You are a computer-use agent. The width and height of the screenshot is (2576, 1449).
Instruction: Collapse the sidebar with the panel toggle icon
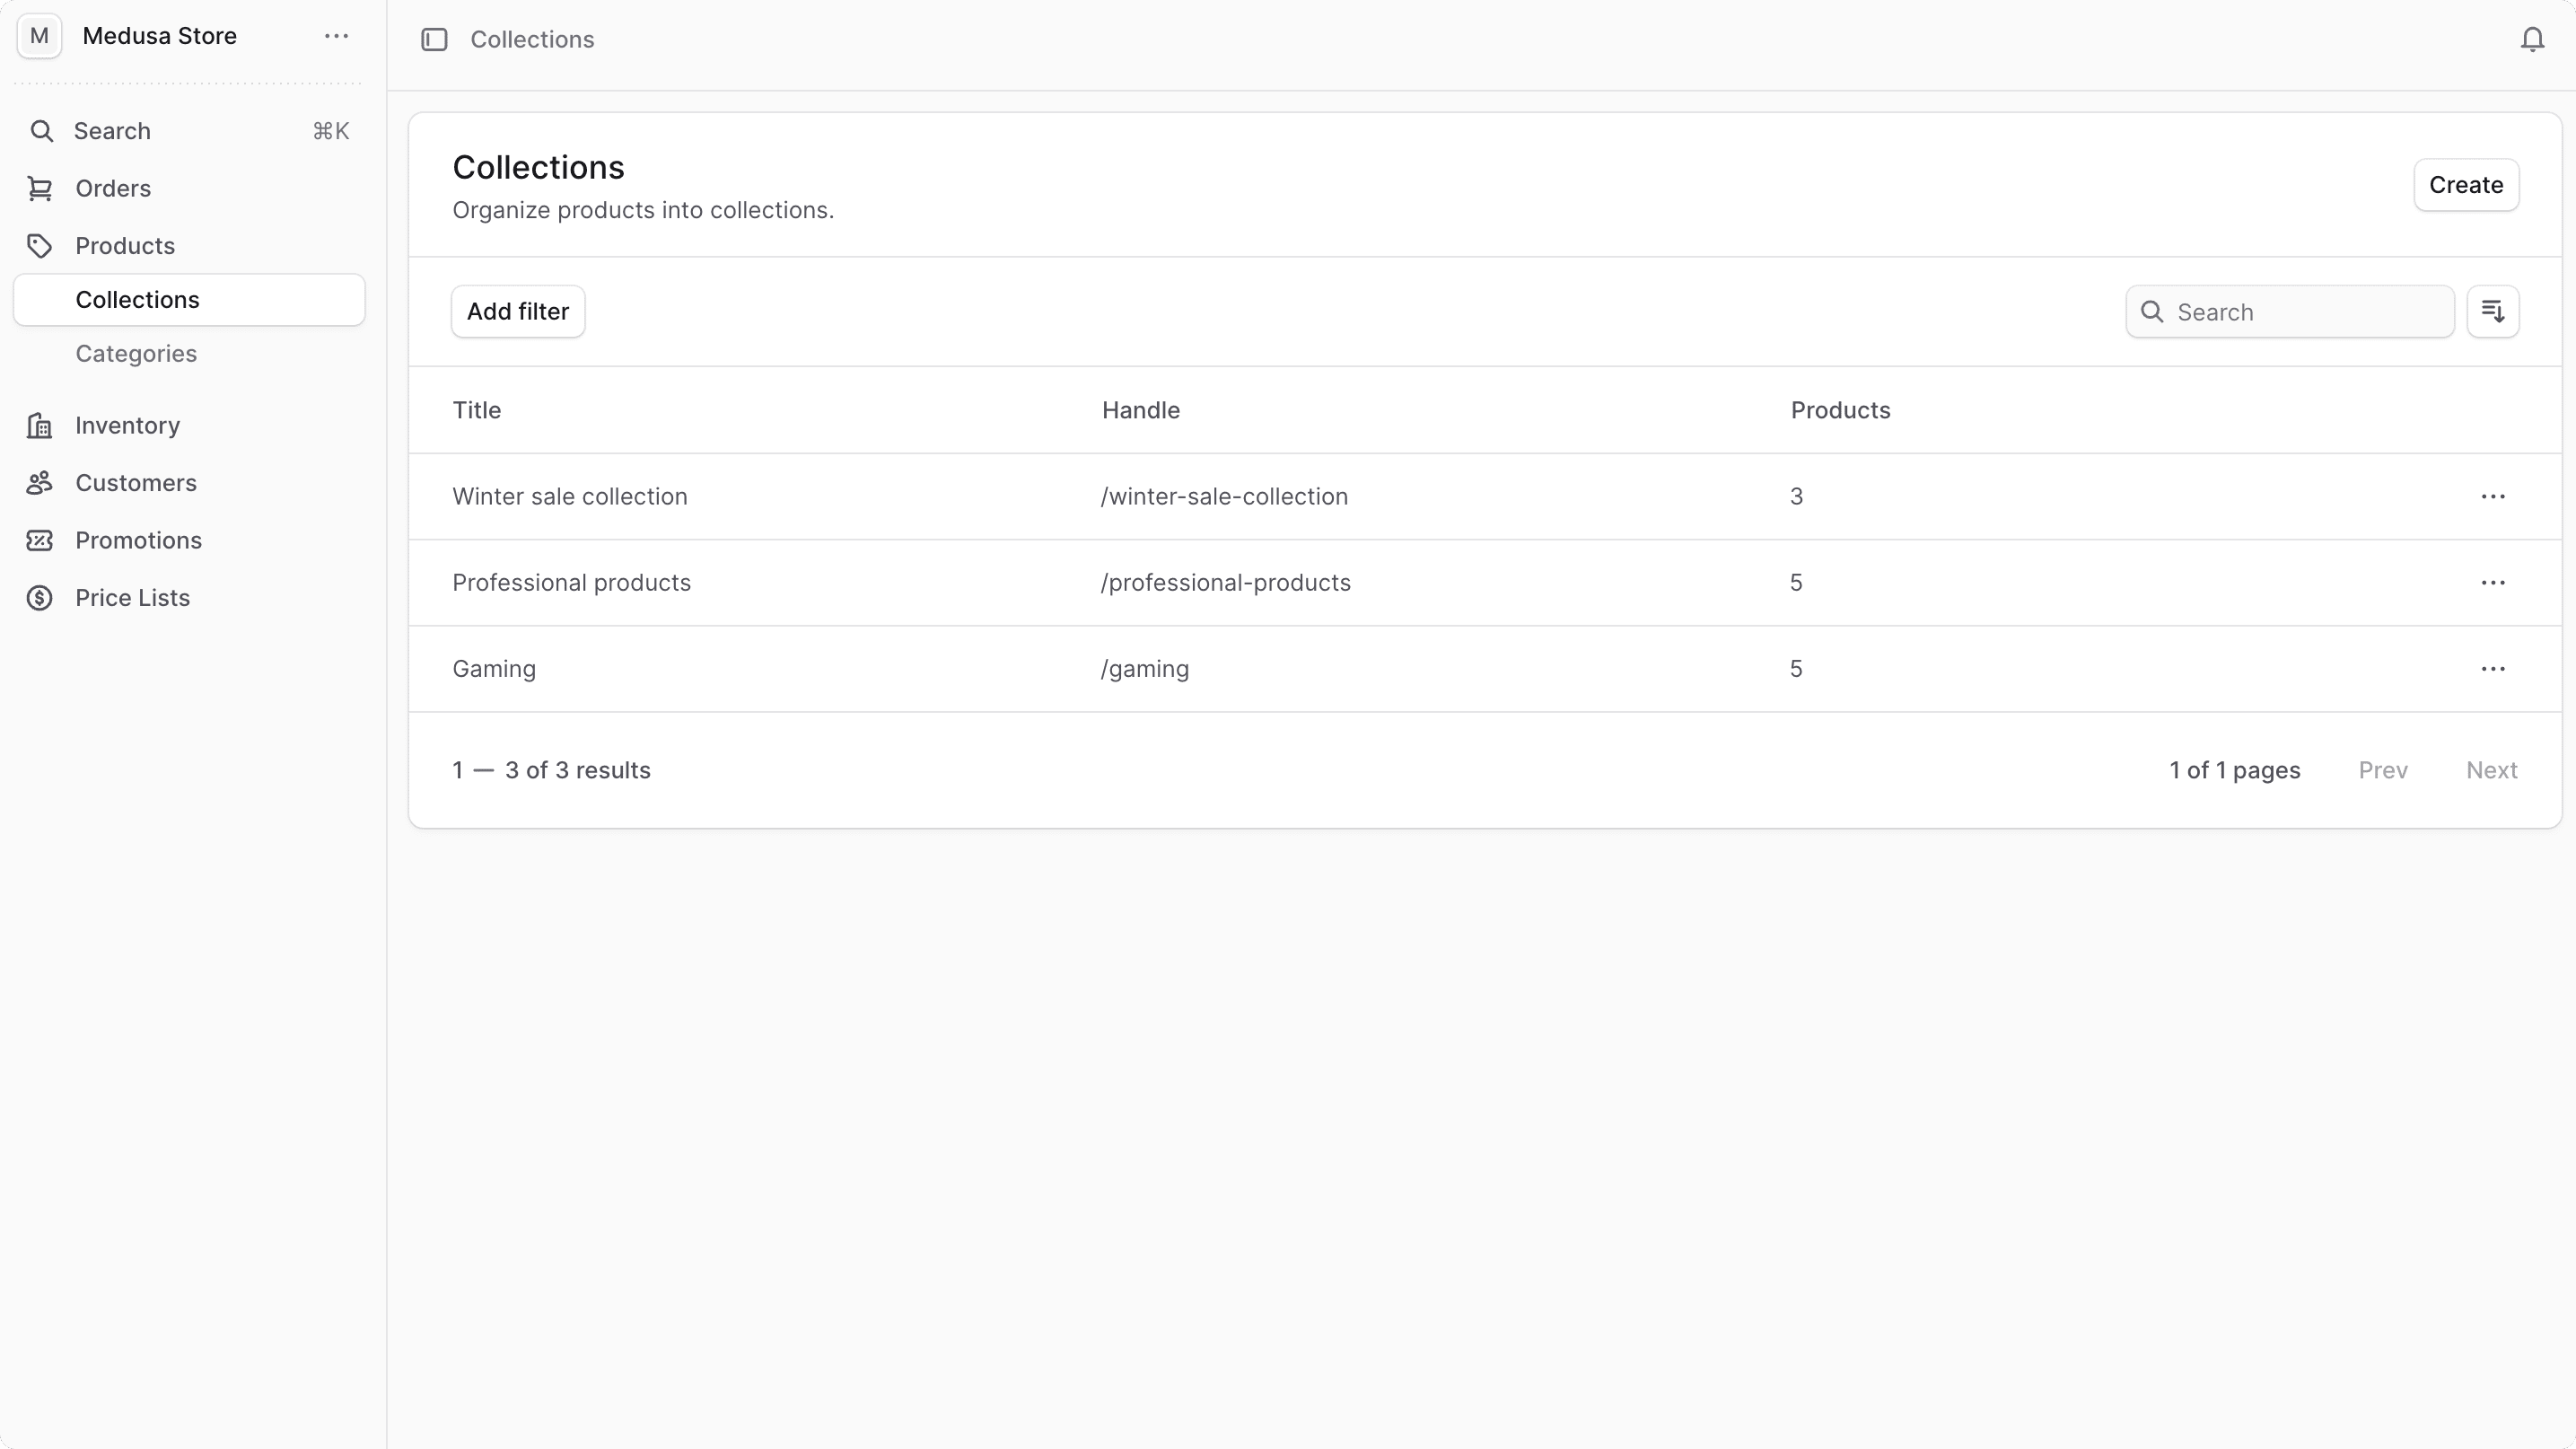pyautogui.click(x=434, y=39)
